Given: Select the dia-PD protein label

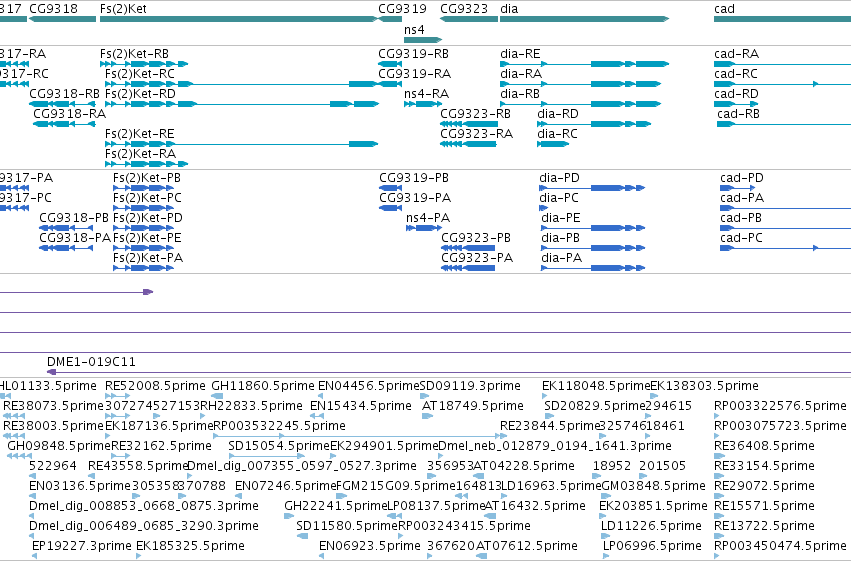Looking at the screenshot, I should click(559, 178).
